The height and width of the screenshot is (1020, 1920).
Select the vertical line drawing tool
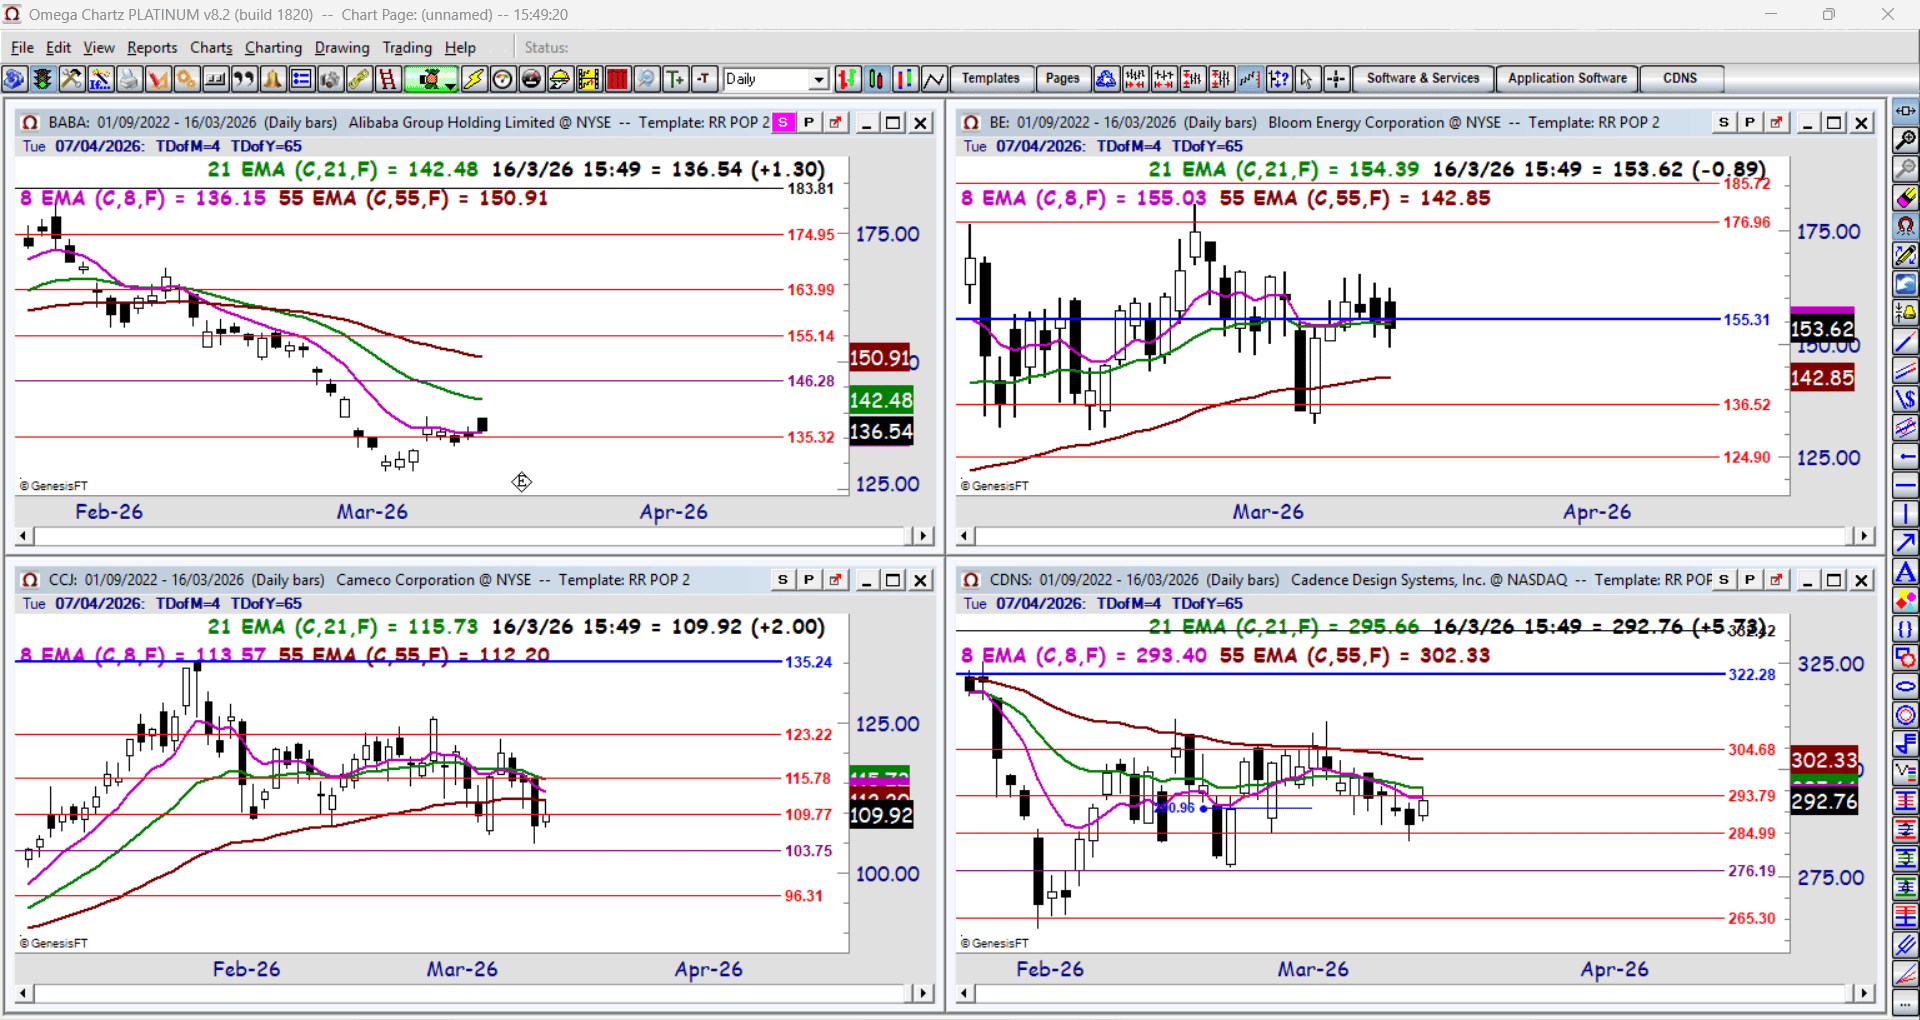click(x=1906, y=514)
